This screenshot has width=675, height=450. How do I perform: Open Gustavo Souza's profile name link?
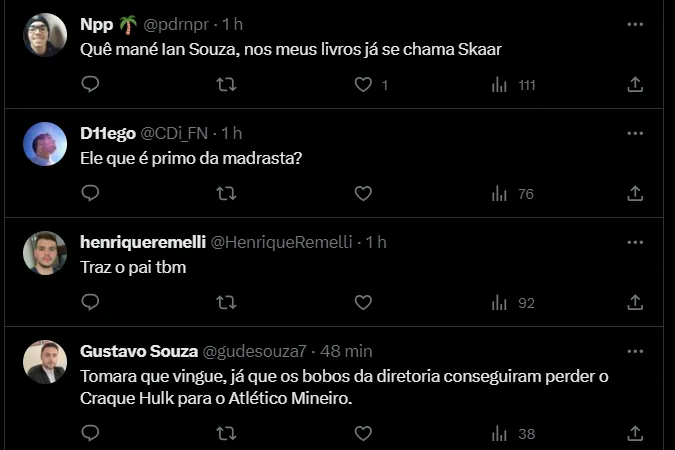(x=138, y=351)
